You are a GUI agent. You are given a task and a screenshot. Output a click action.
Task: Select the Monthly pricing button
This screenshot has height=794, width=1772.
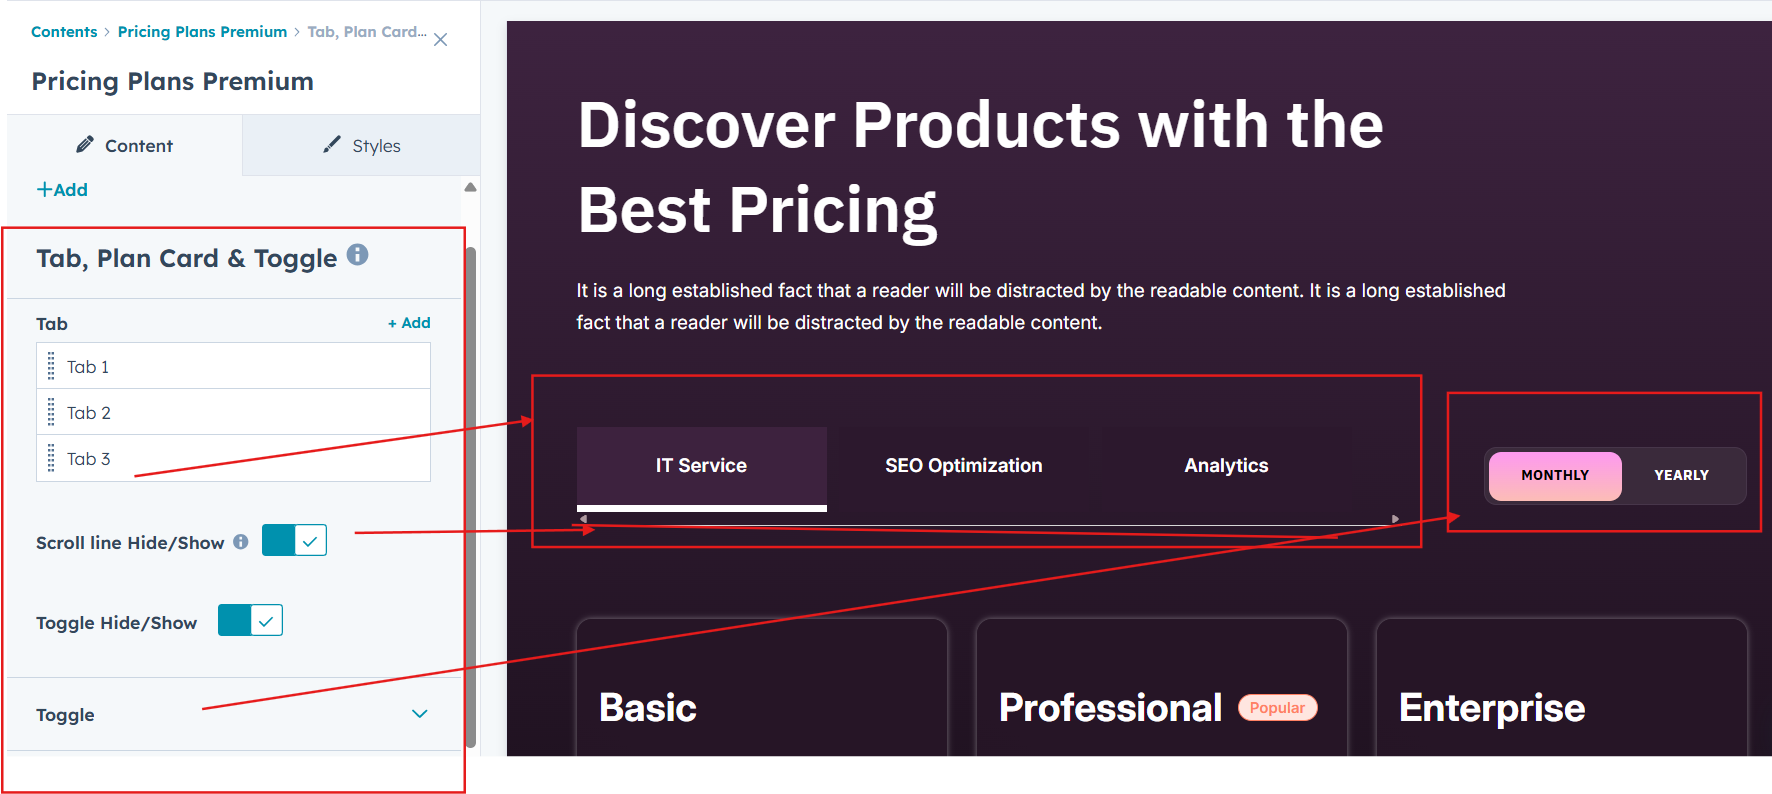[x=1555, y=475]
